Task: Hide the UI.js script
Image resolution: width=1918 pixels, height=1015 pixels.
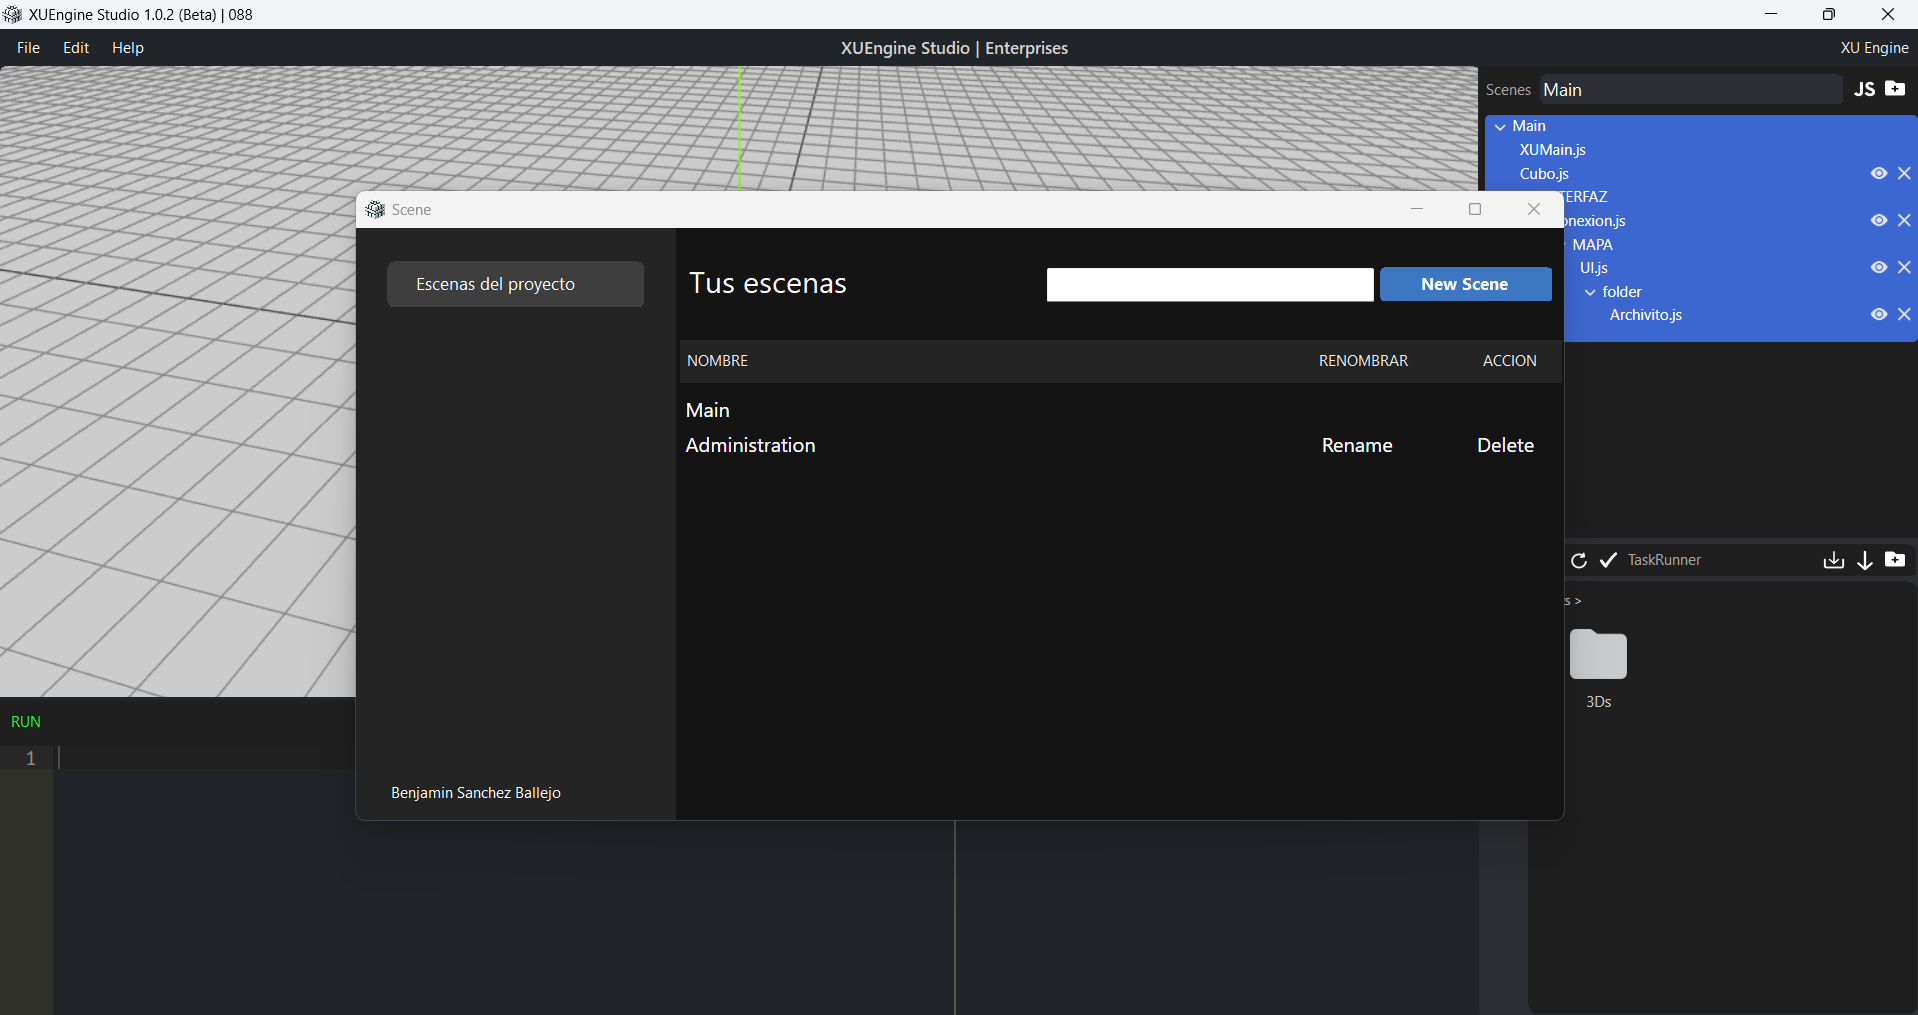Action: click(1879, 268)
